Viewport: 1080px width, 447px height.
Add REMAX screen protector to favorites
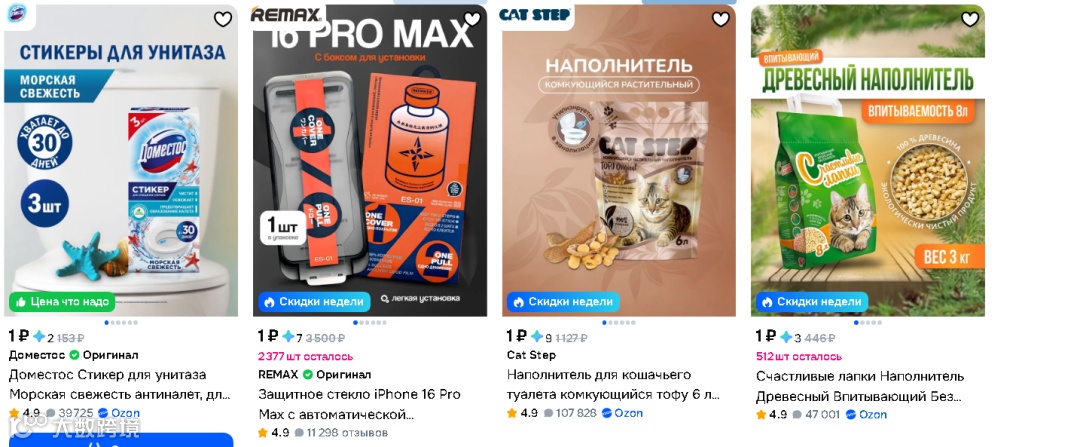tap(472, 19)
